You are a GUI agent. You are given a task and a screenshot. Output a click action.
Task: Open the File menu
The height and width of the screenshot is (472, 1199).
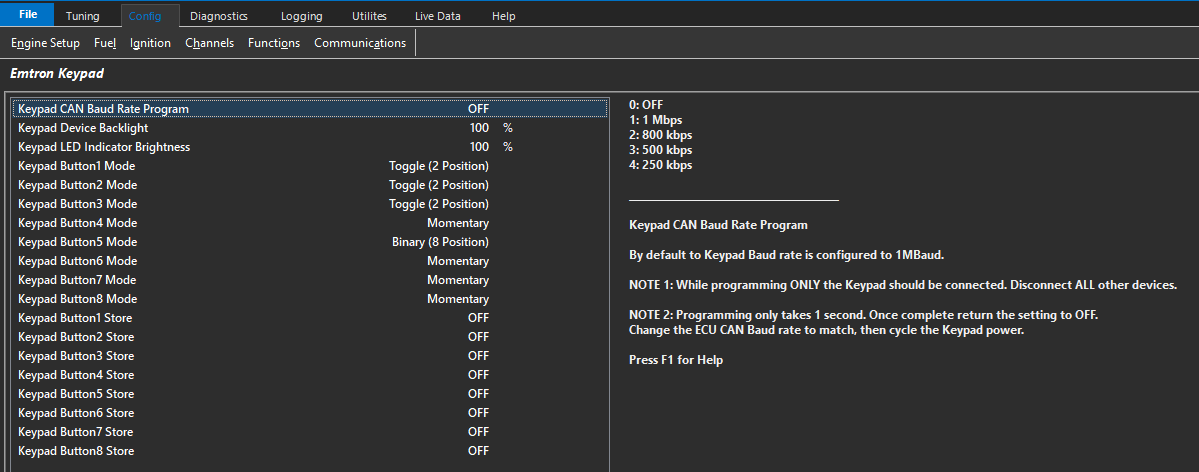28,15
